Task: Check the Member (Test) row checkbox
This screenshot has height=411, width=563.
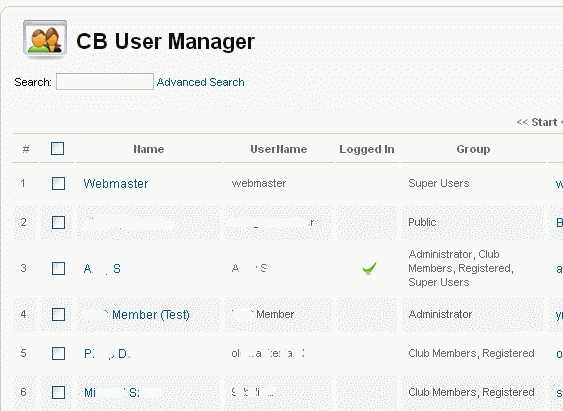Action: [58, 314]
